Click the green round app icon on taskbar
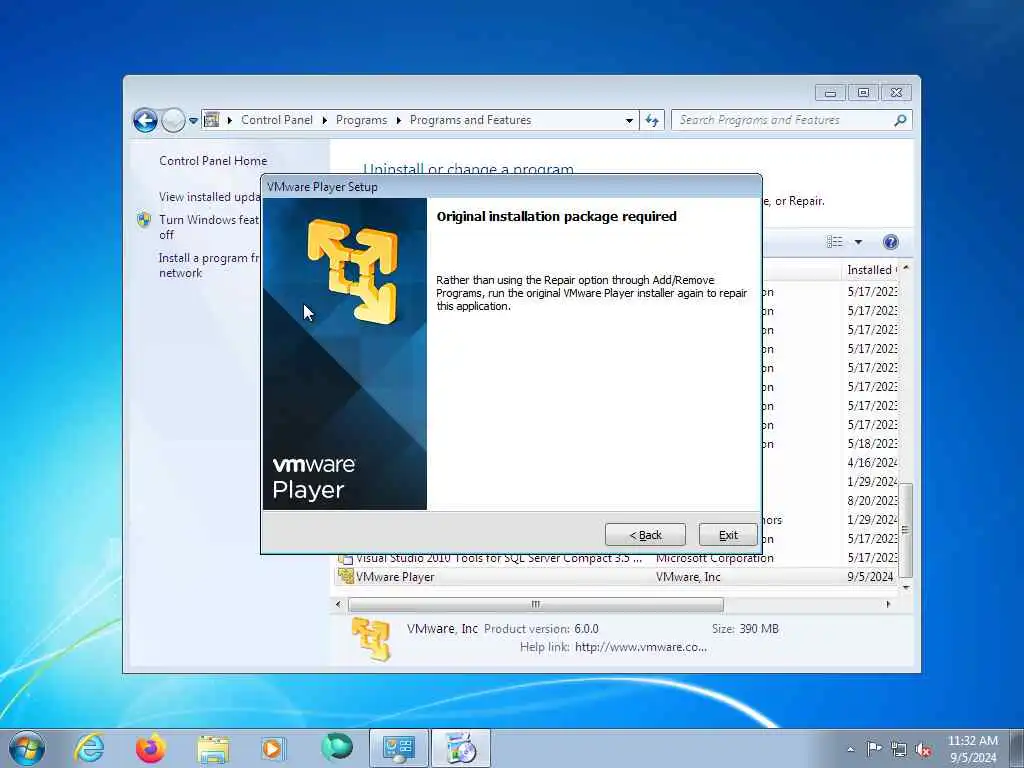This screenshot has height=768, width=1024. coord(336,746)
